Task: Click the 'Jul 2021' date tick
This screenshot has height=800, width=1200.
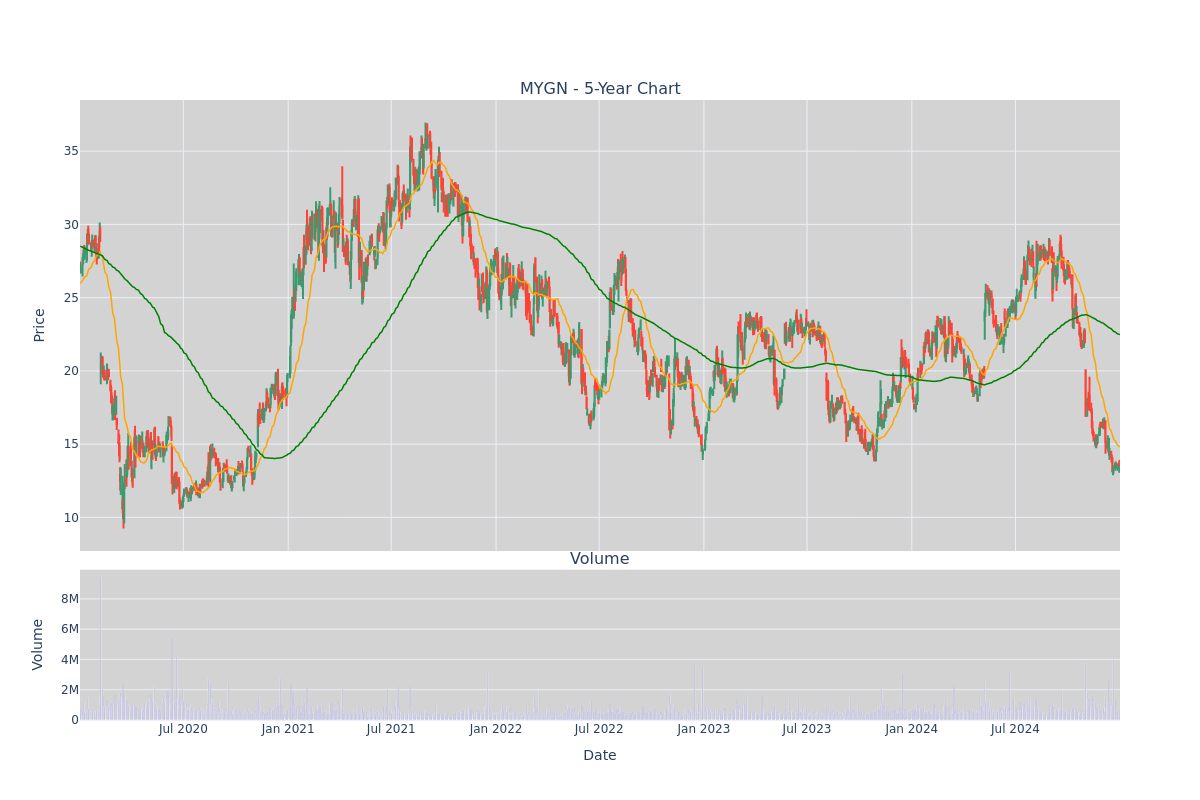Action: click(x=391, y=729)
